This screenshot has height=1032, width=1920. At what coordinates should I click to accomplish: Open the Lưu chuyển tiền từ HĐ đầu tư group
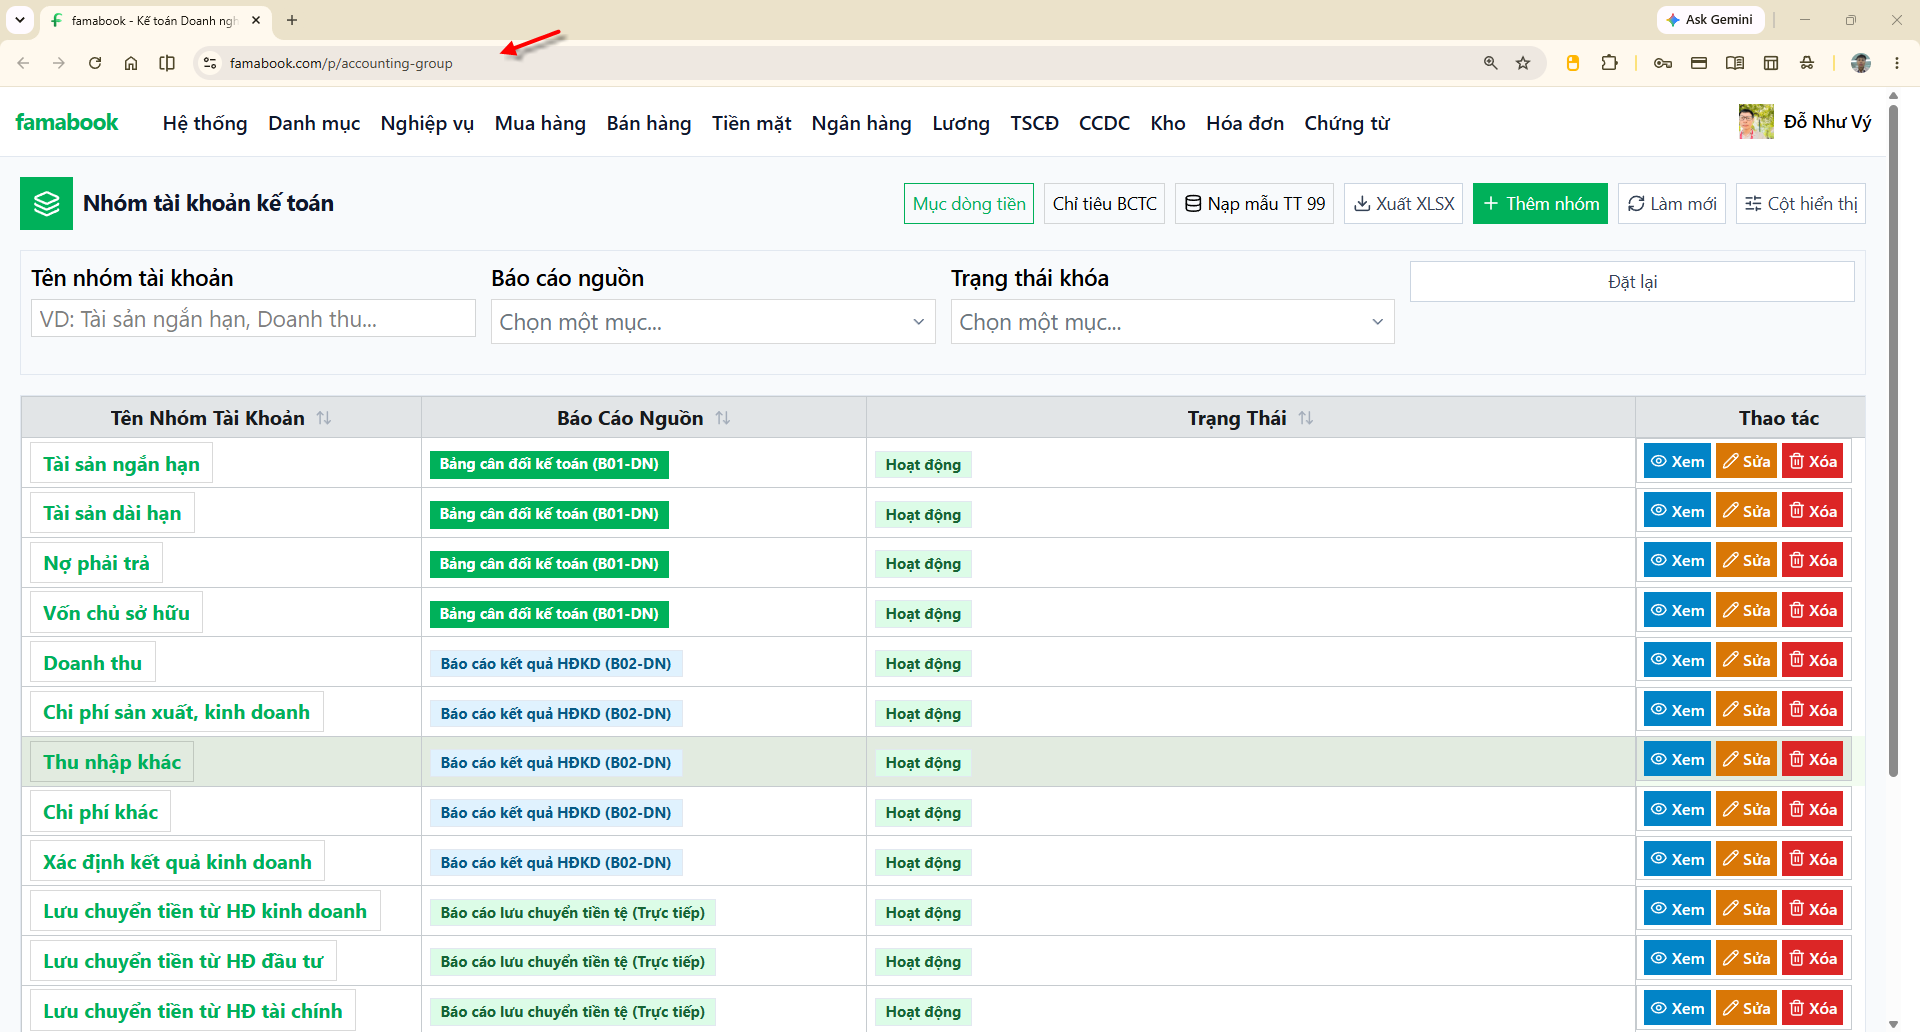point(183,961)
